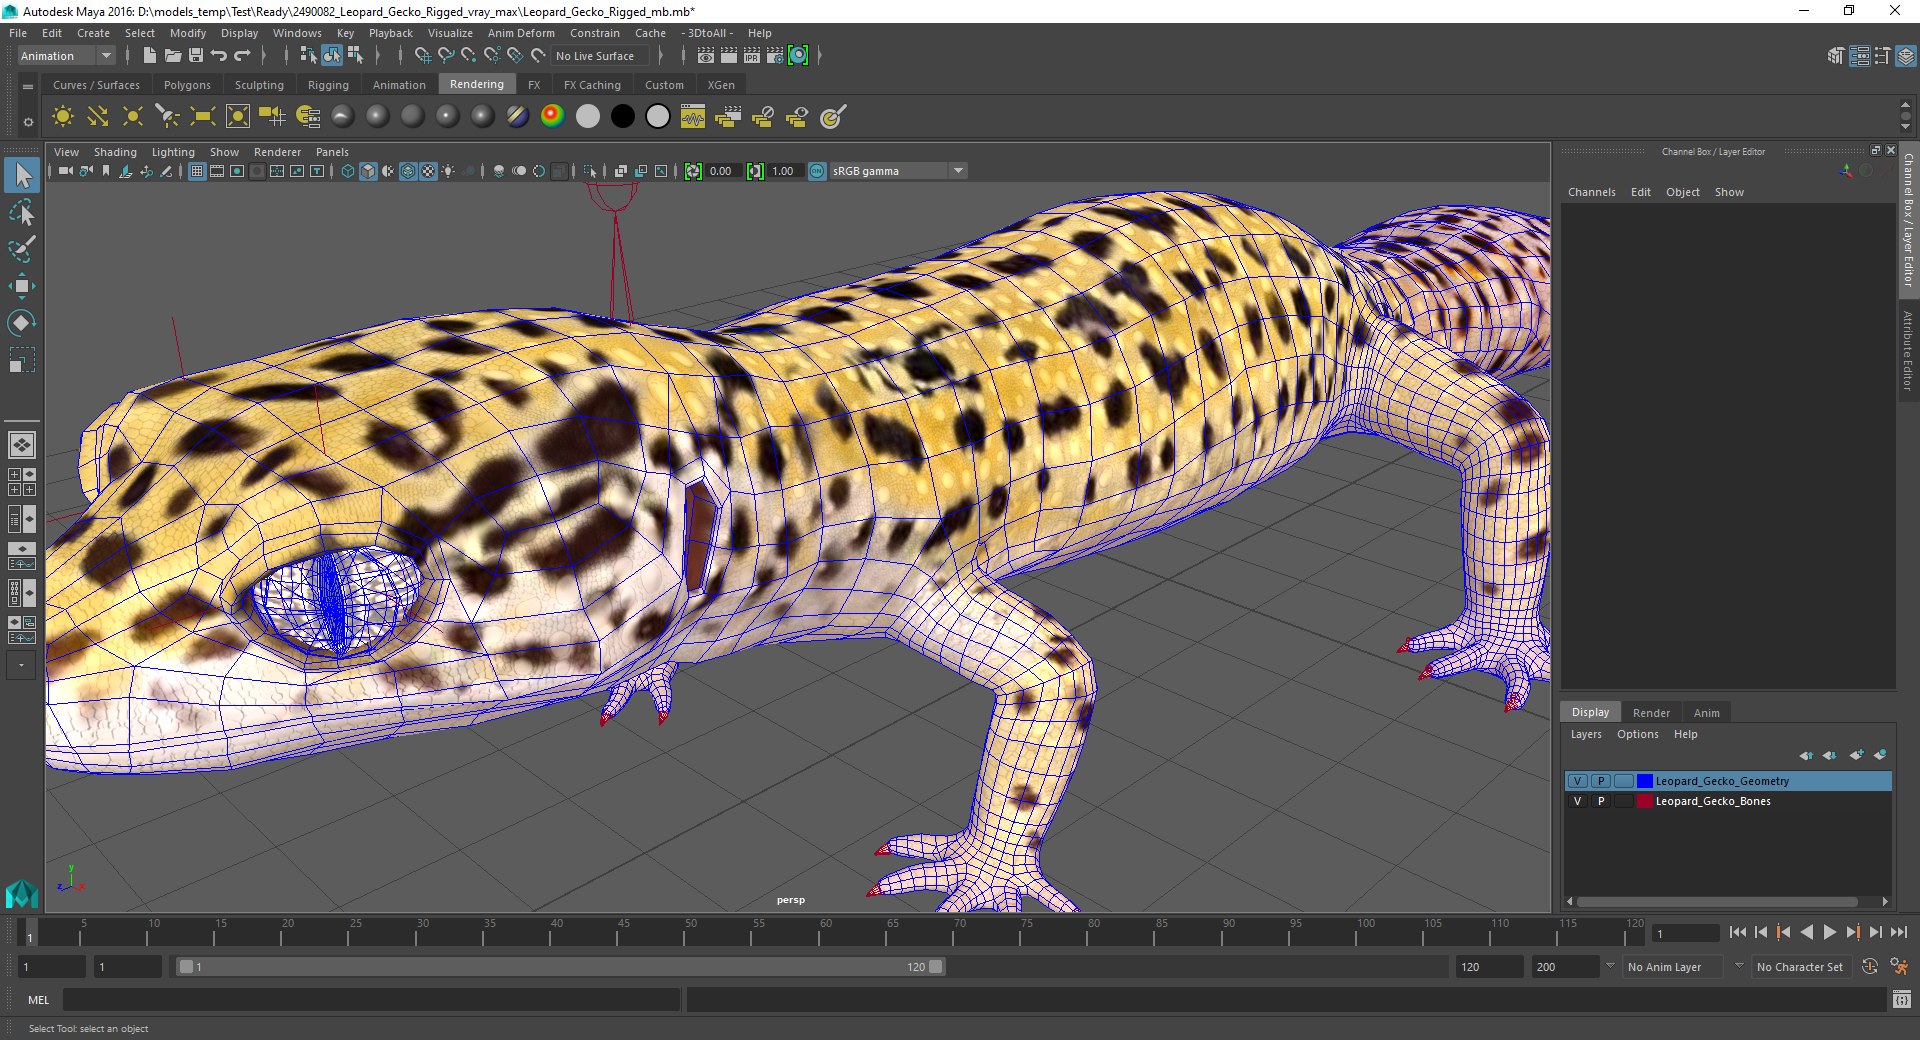
Task: Start IPR render from status line
Action: click(x=752, y=56)
